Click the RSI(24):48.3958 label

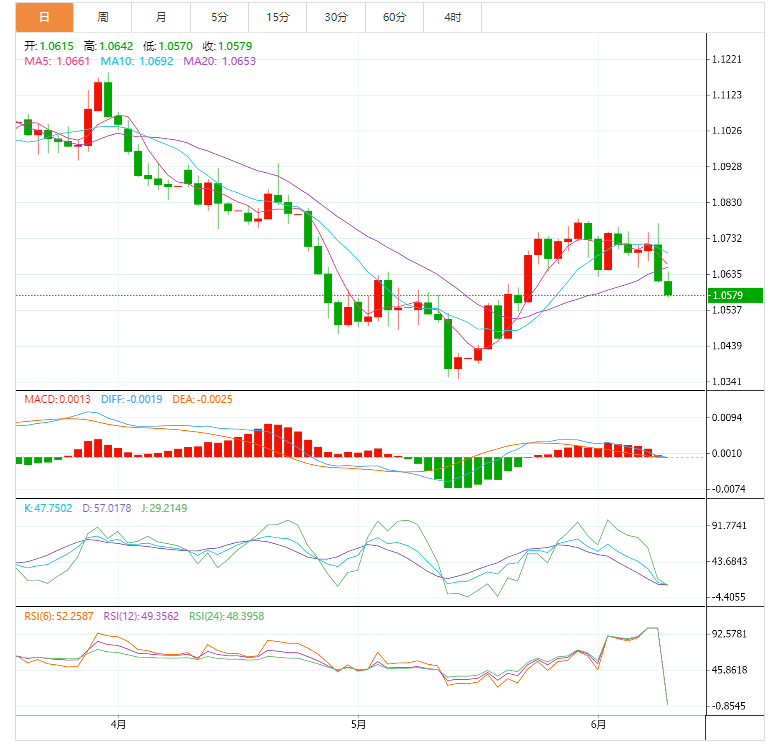226,616
